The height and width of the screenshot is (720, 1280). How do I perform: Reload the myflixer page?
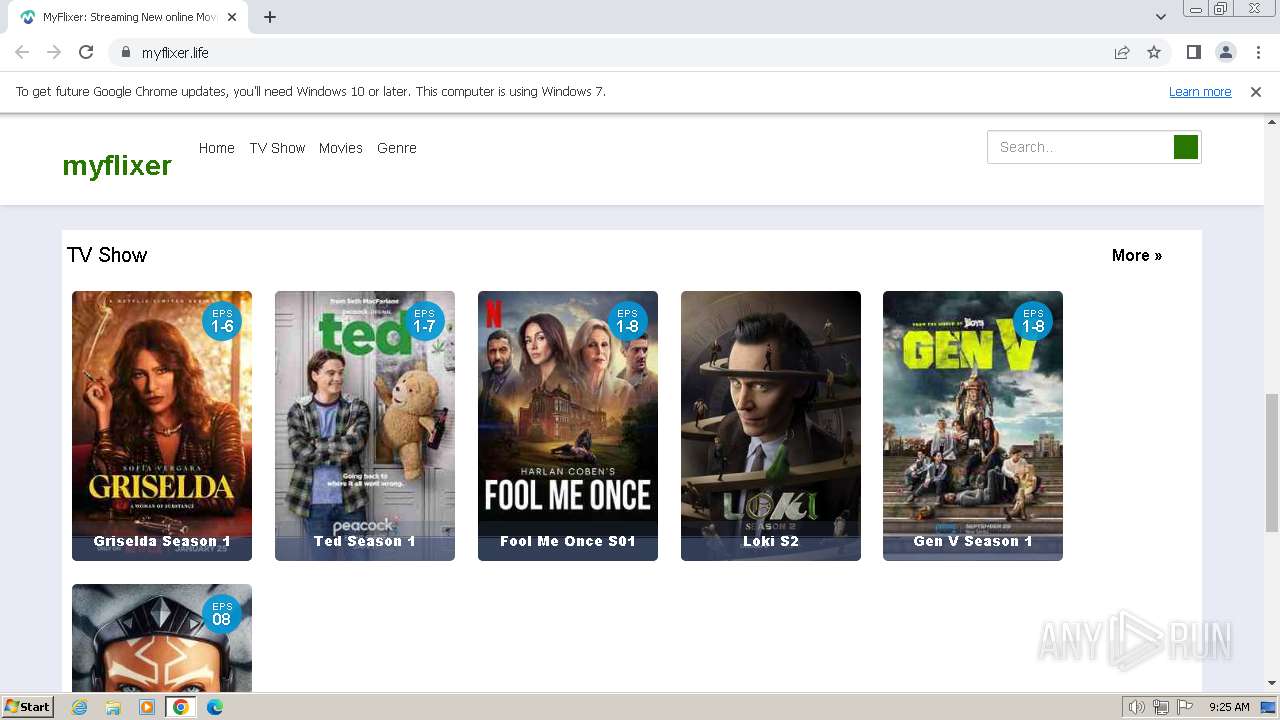(x=86, y=52)
